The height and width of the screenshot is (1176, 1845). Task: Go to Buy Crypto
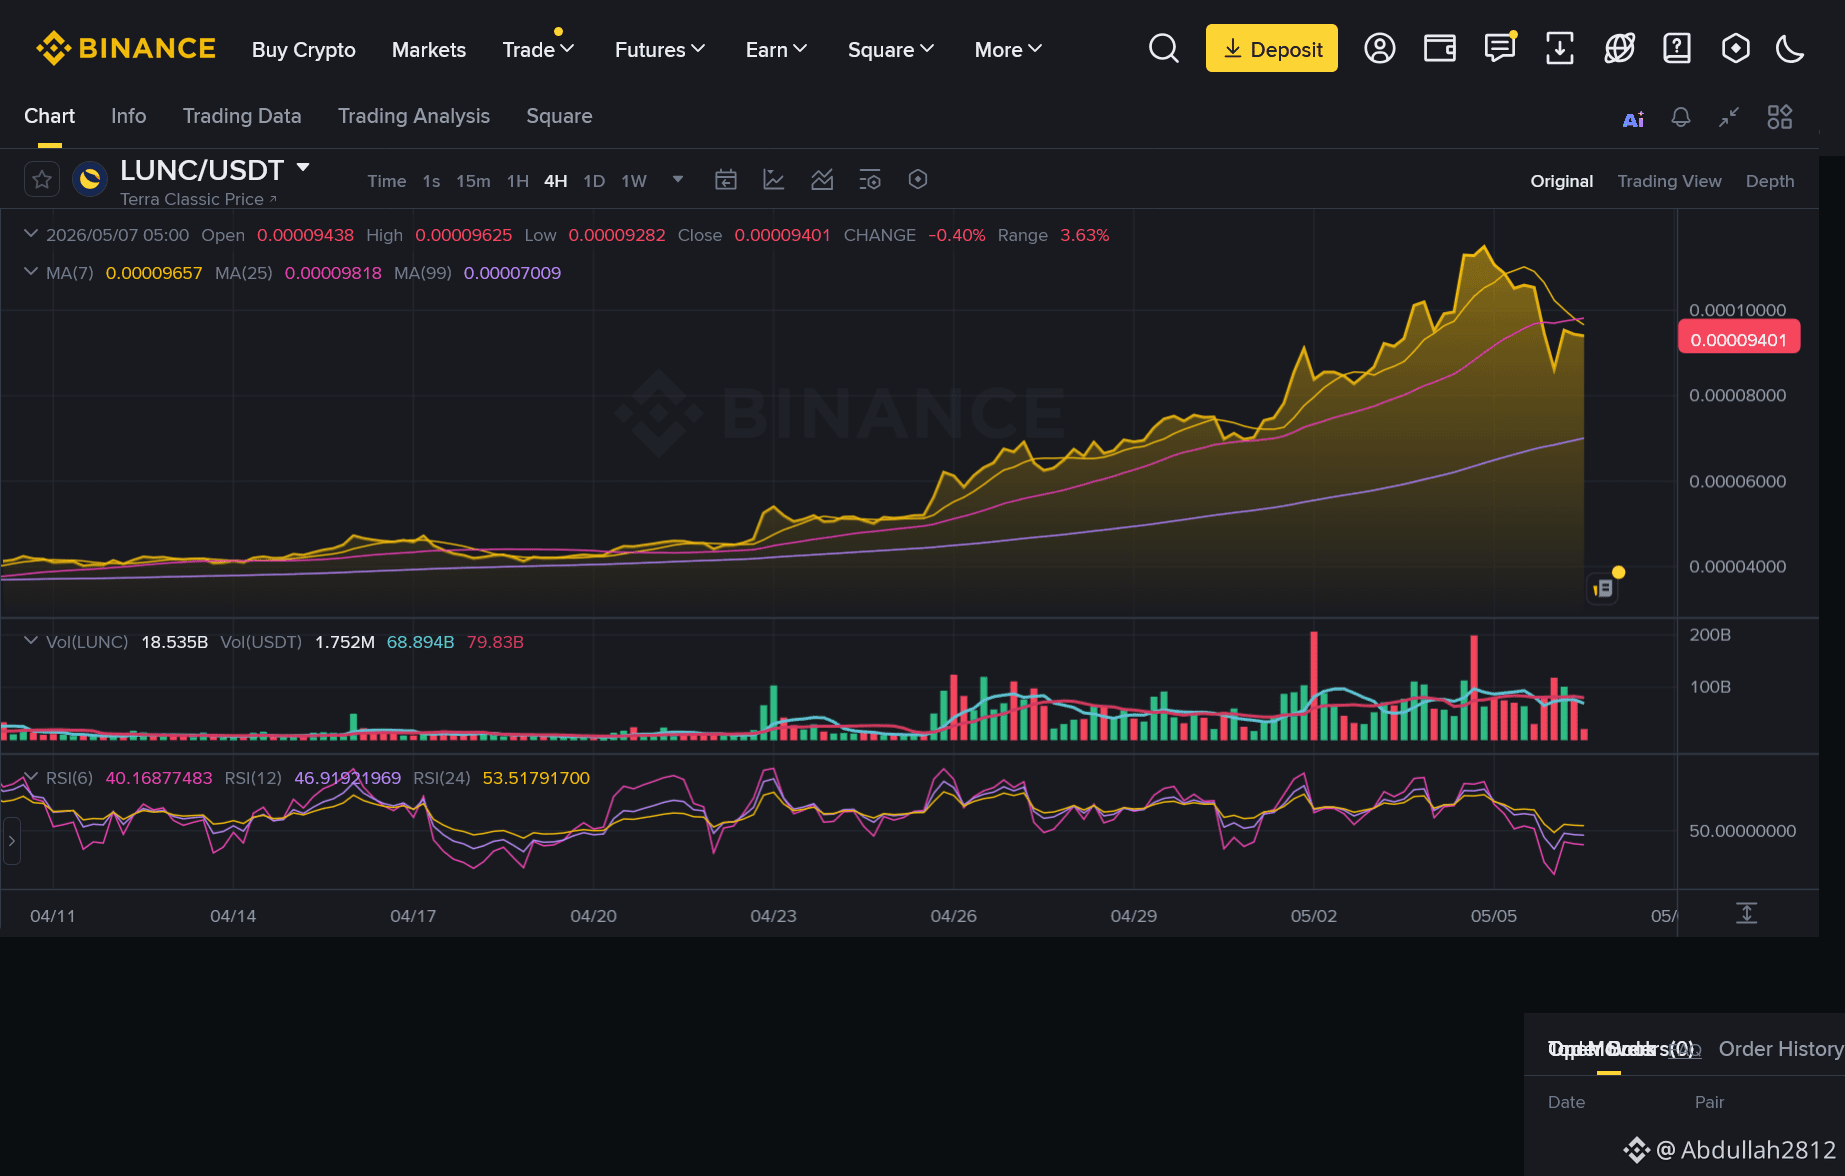click(304, 49)
